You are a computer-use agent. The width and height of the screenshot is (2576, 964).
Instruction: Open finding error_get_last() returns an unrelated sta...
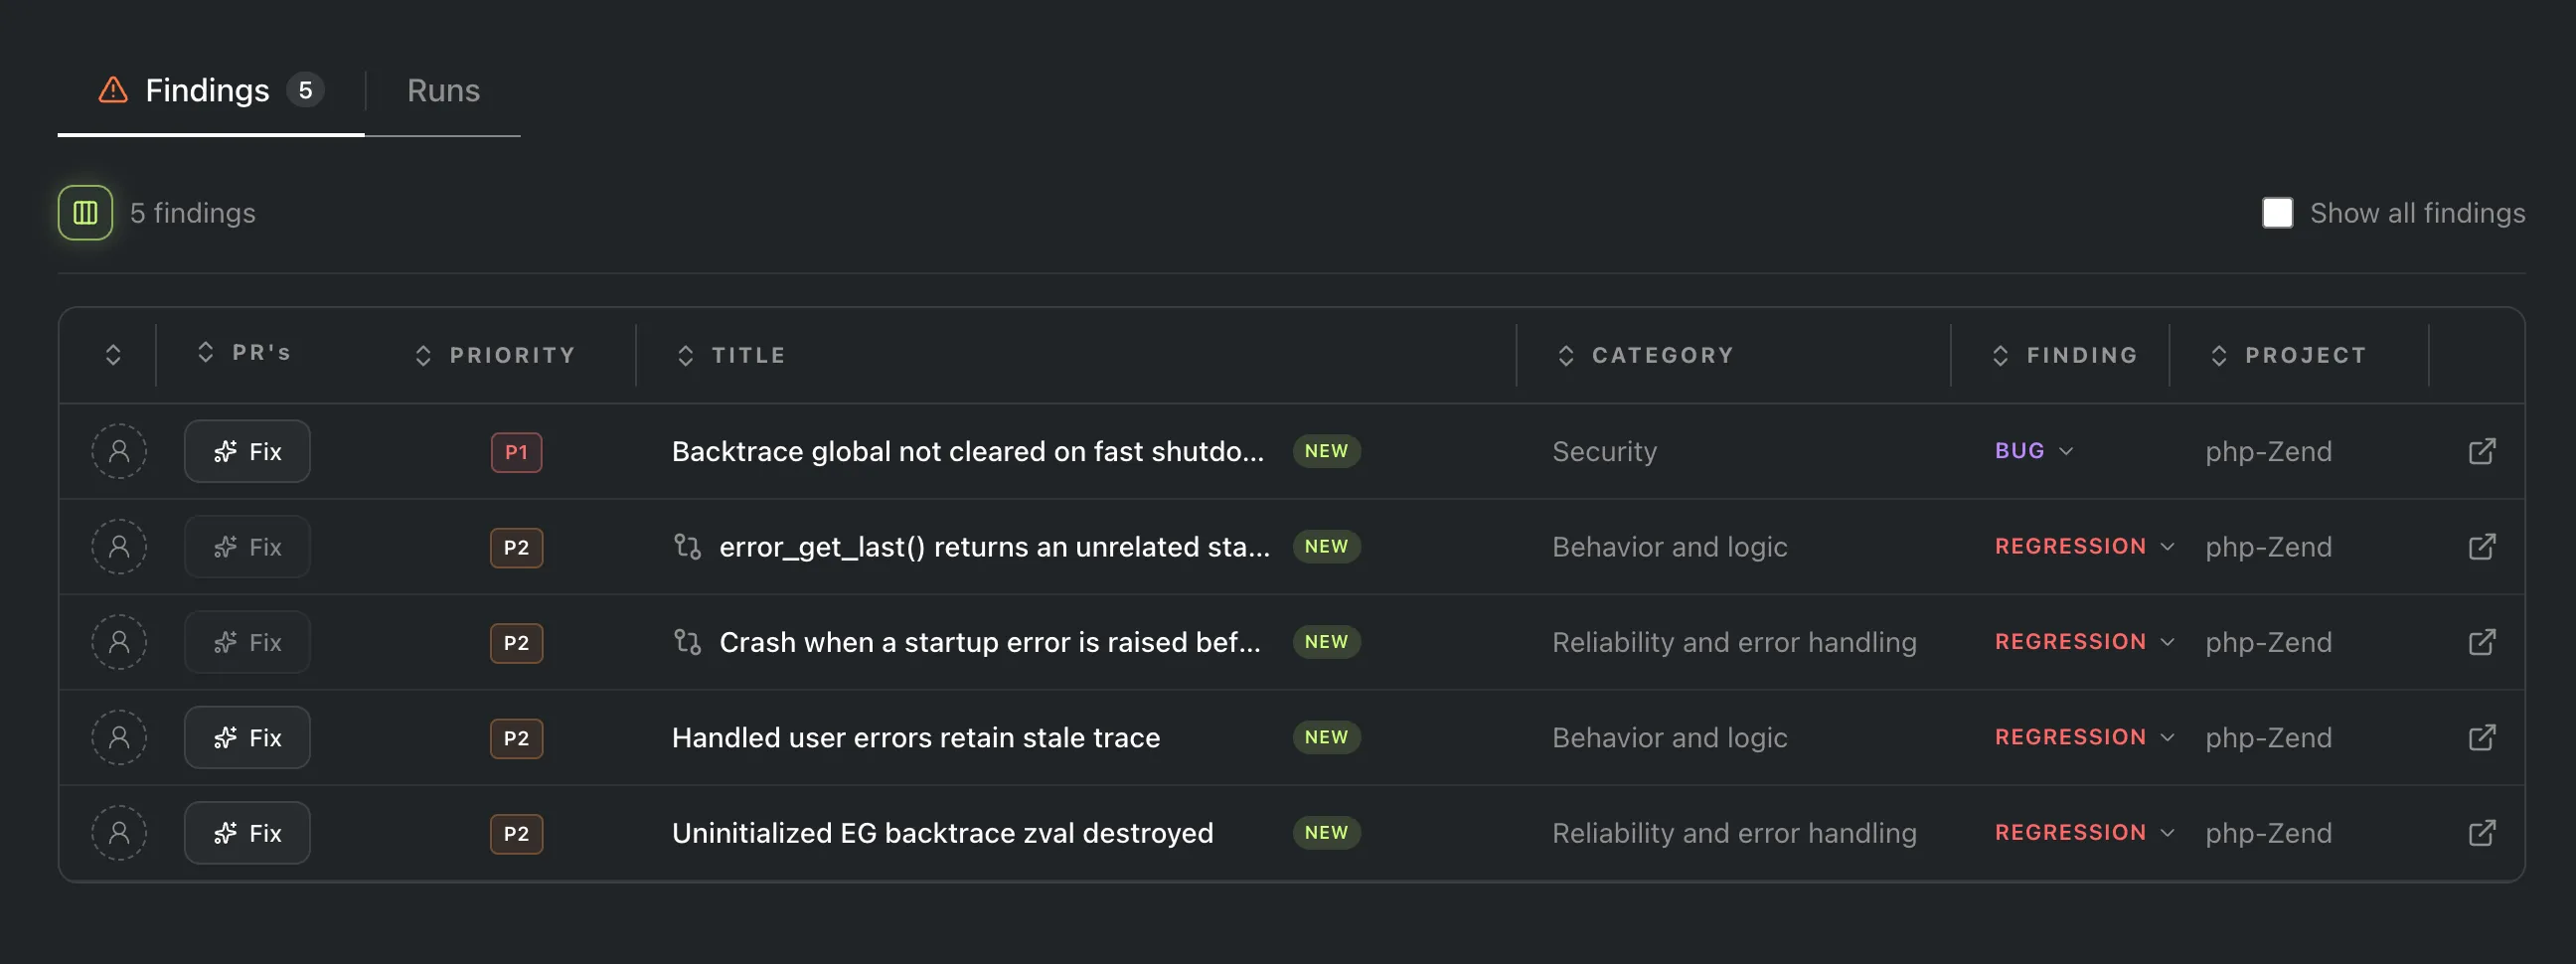[995, 546]
